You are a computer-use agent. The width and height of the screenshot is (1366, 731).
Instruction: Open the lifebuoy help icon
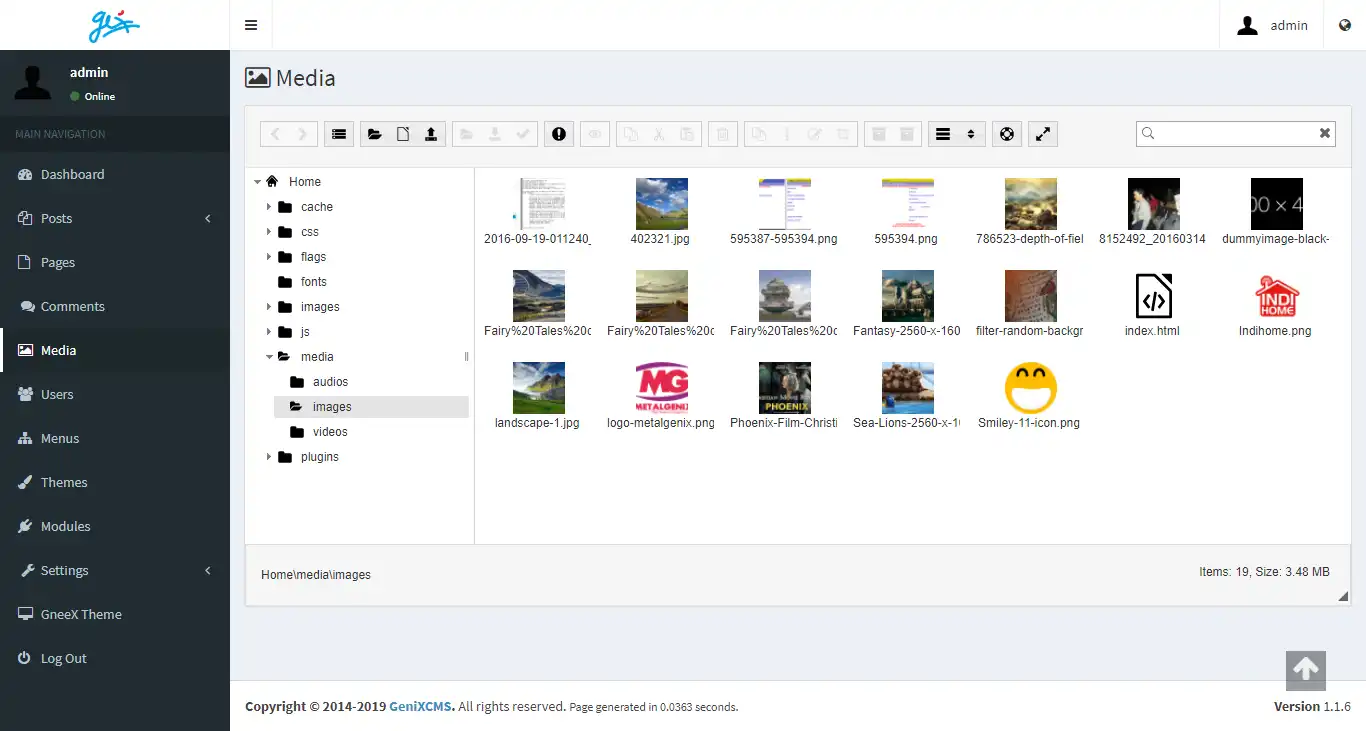click(x=1007, y=134)
